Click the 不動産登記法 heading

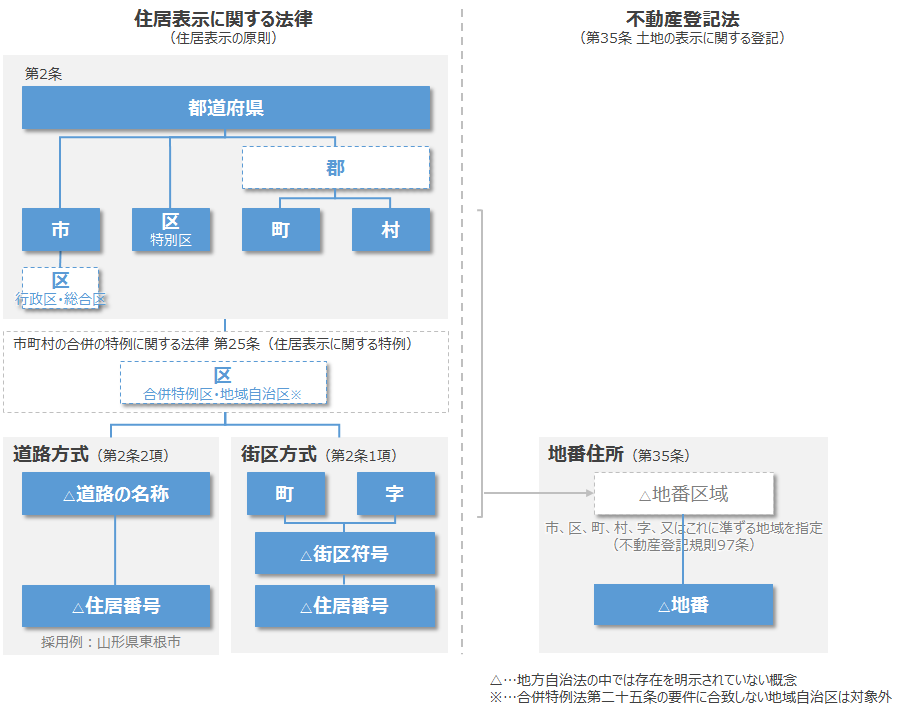point(681,19)
